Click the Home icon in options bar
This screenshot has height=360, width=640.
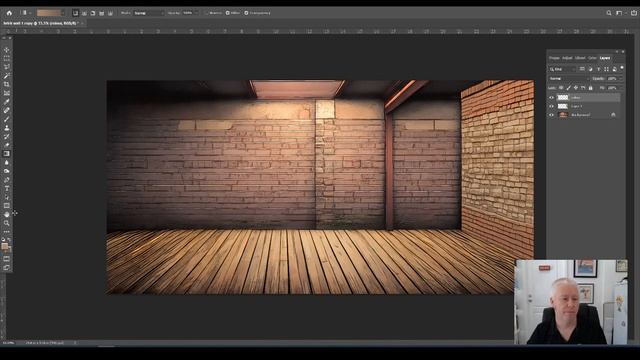(9, 13)
